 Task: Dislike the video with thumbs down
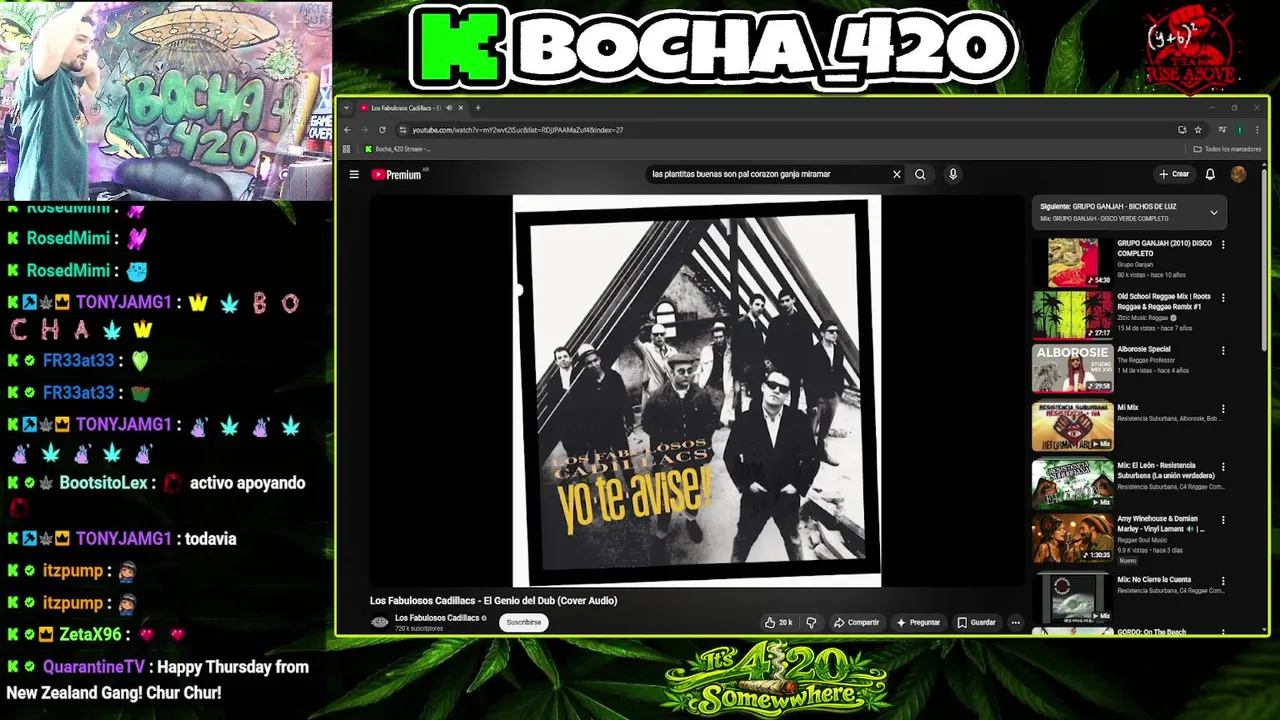(x=811, y=622)
